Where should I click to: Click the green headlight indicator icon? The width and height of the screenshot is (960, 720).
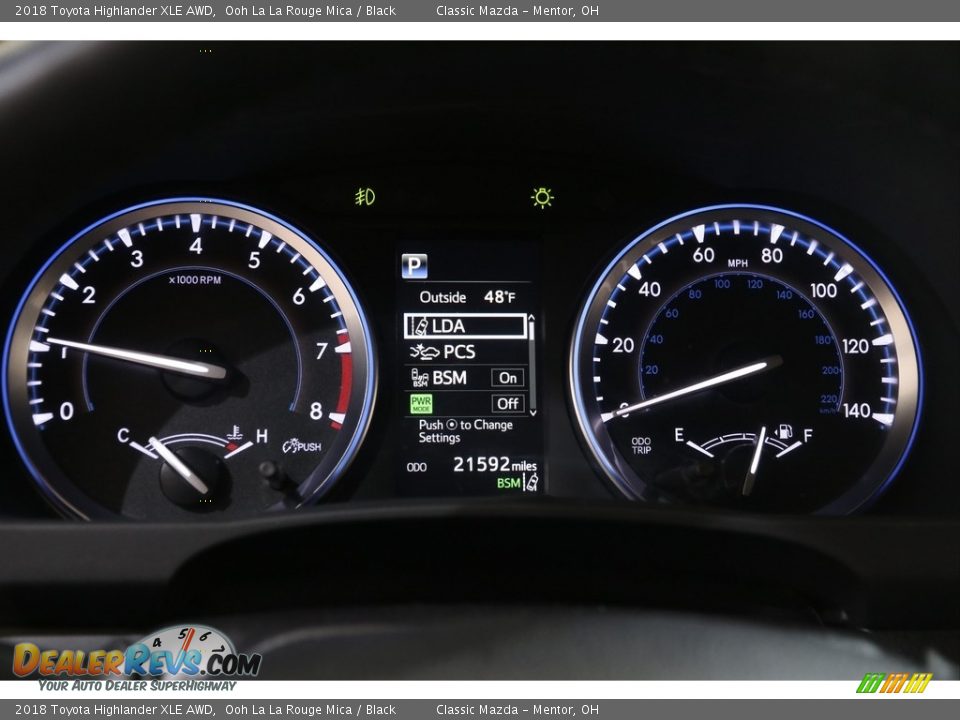pyautogui.click(x=542, y=197)
